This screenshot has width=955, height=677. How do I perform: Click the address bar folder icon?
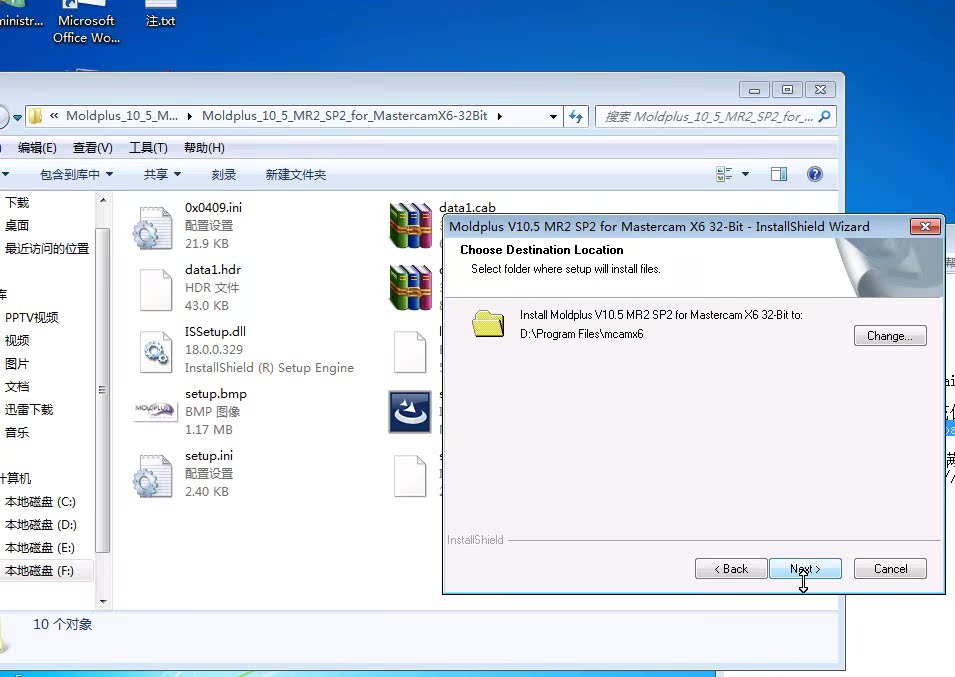[35, 116]
